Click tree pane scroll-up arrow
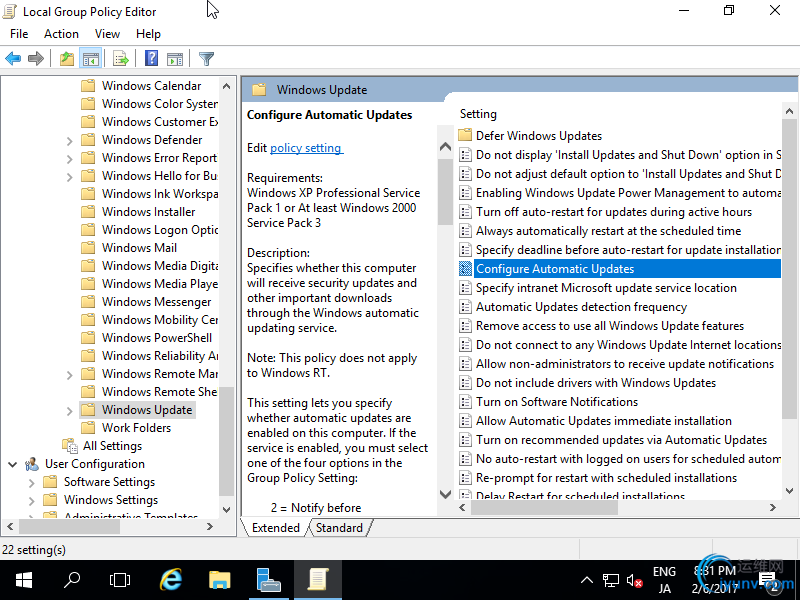This screenshot has width=800, height=600. tap(227, 86)
